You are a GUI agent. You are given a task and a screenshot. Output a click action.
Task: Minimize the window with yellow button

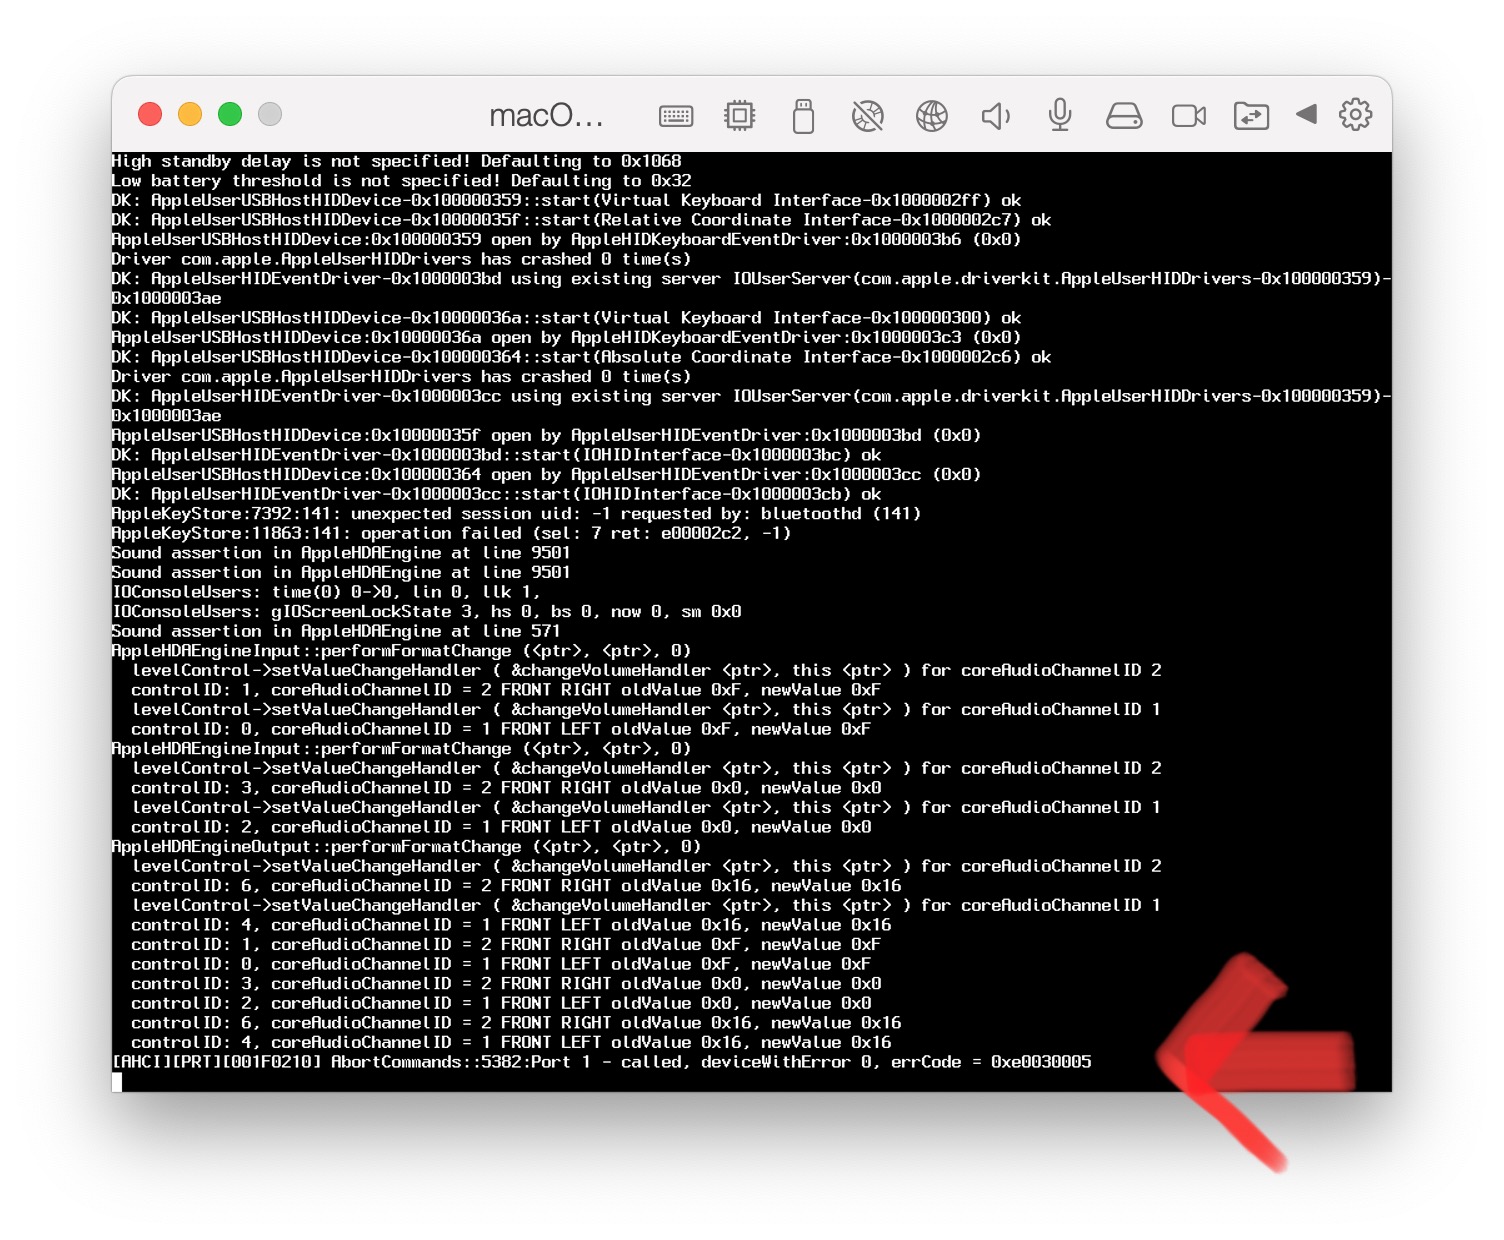pos(190,114)
